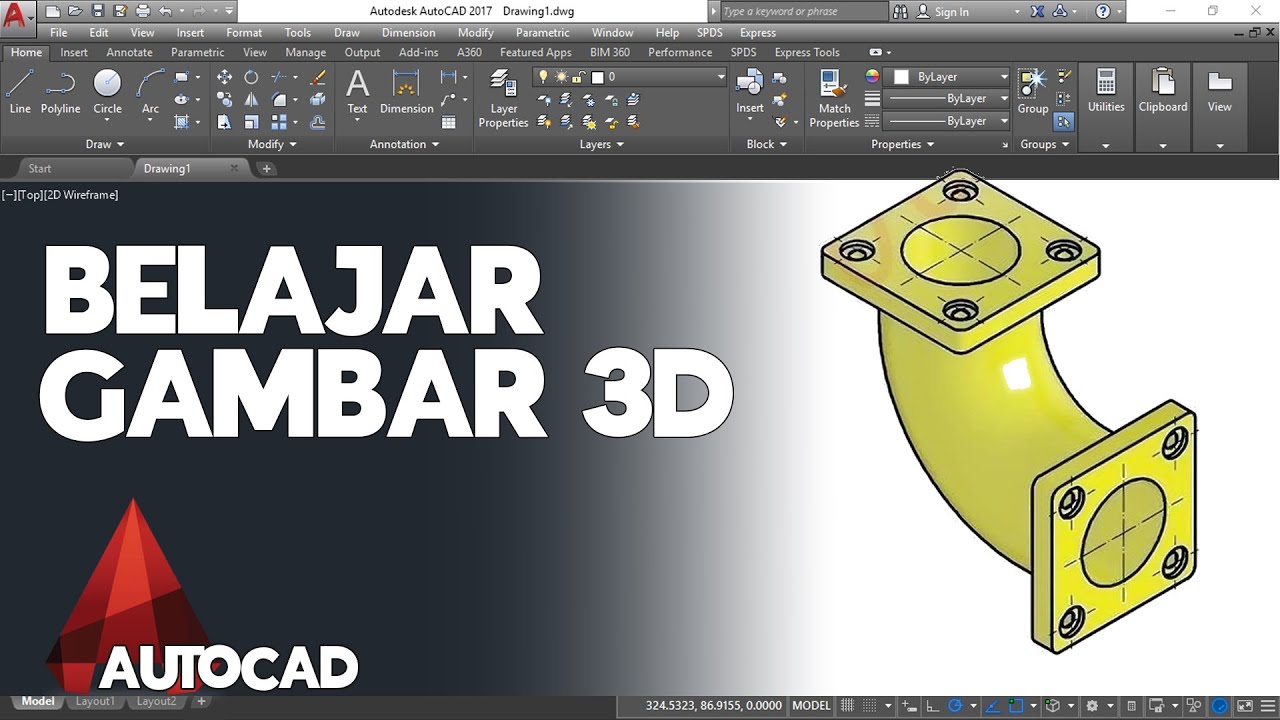Switch to Layout1 tab

tap(95, 702)
